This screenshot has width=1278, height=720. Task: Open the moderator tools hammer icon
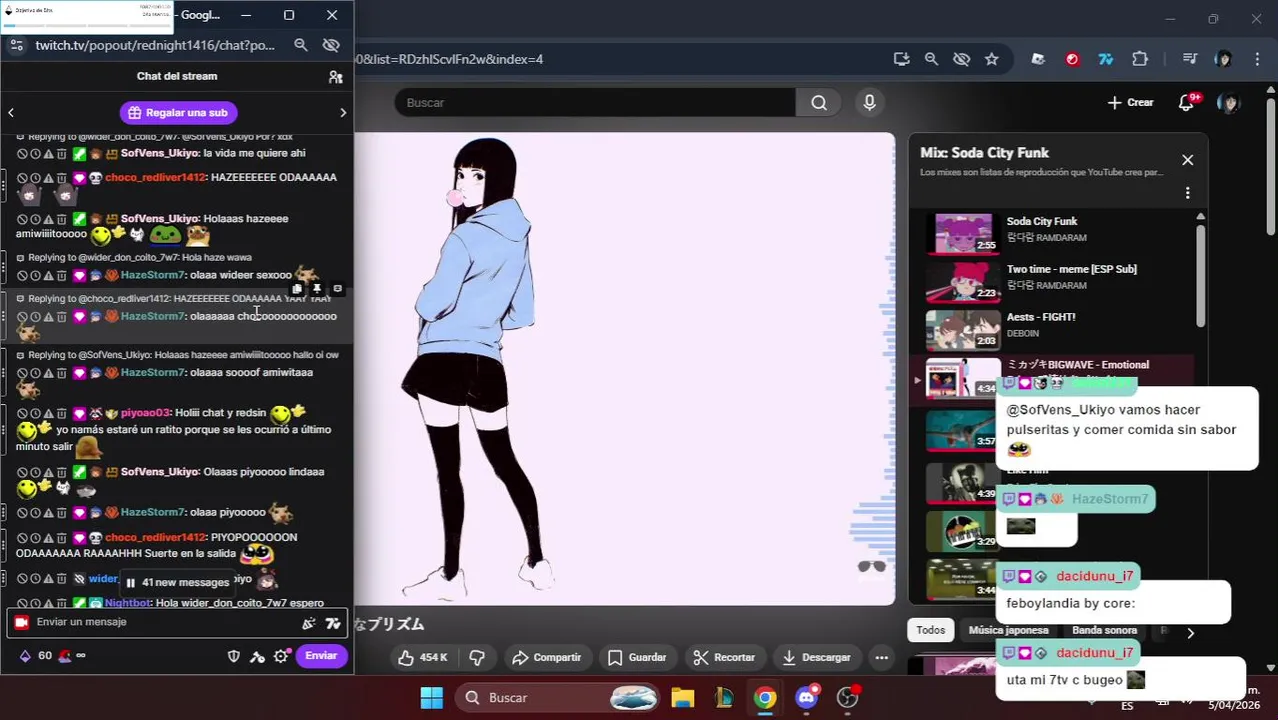258,657
